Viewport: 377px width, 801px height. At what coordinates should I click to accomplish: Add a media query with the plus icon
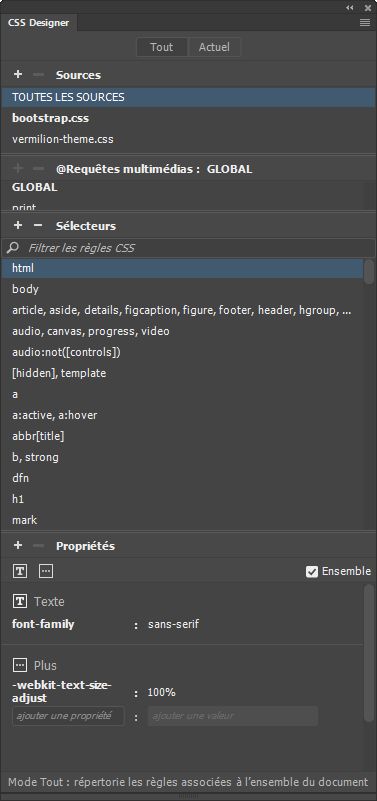coord(18,168)
